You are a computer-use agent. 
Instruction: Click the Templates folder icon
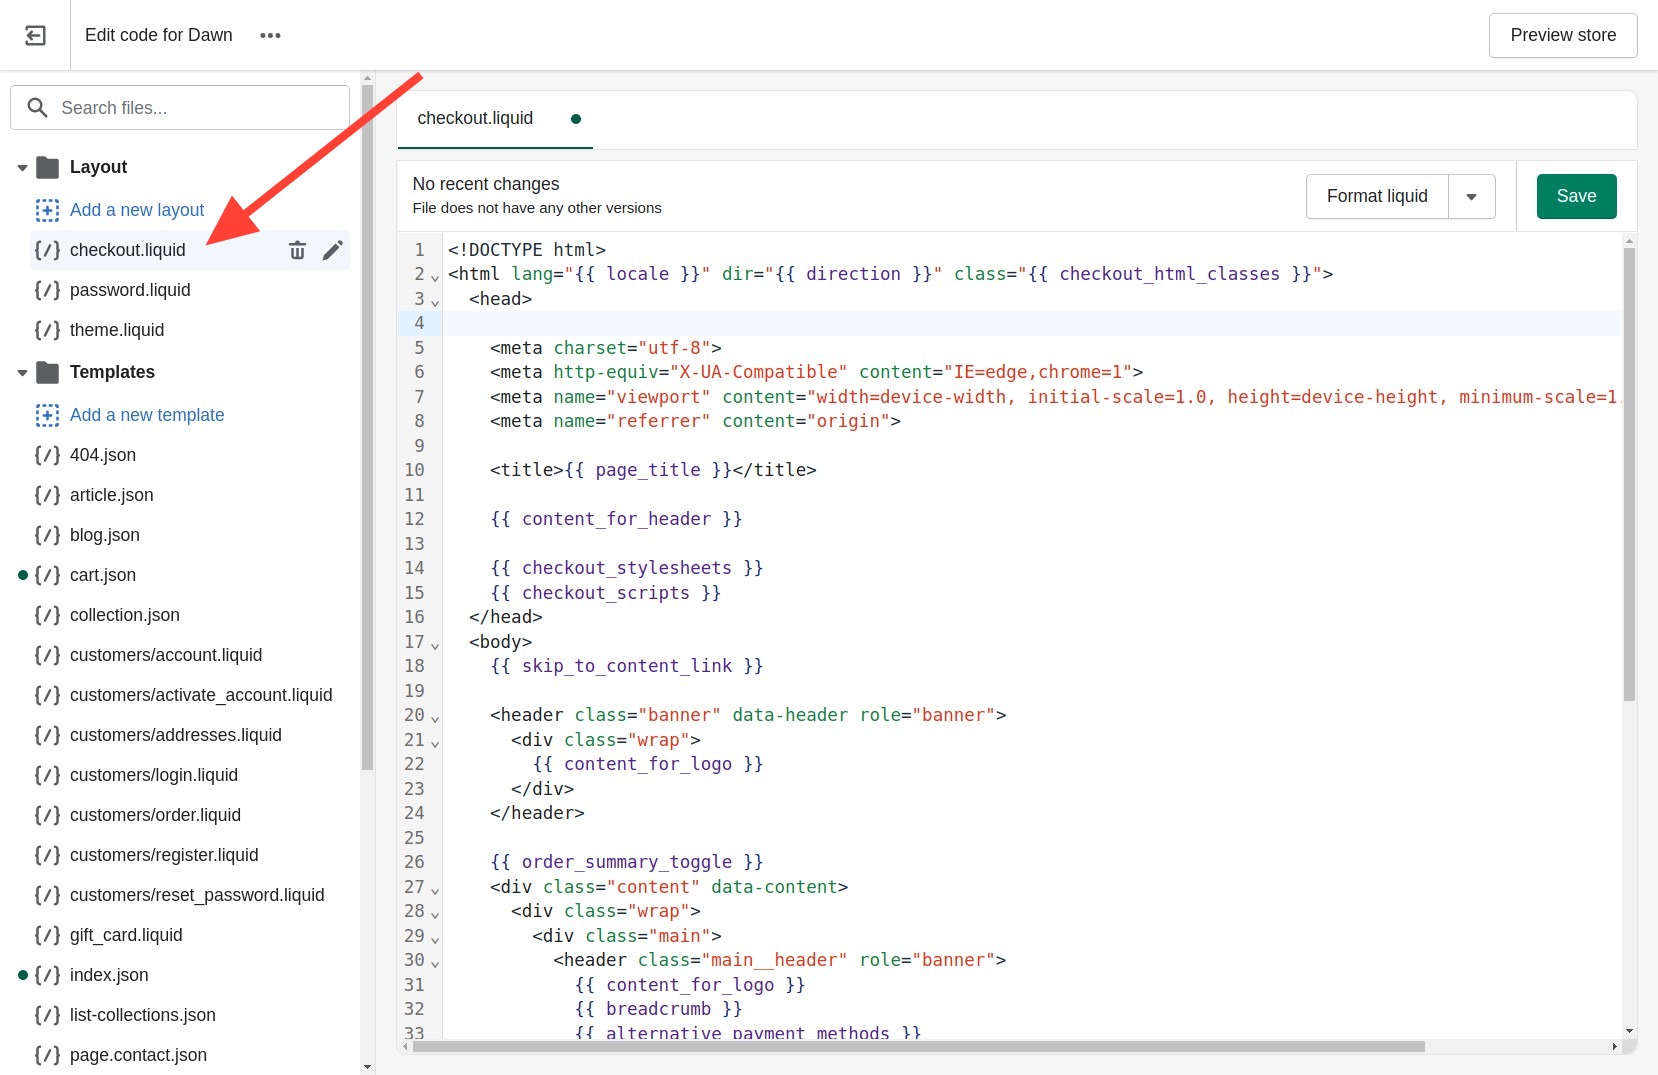pos(48,372)
